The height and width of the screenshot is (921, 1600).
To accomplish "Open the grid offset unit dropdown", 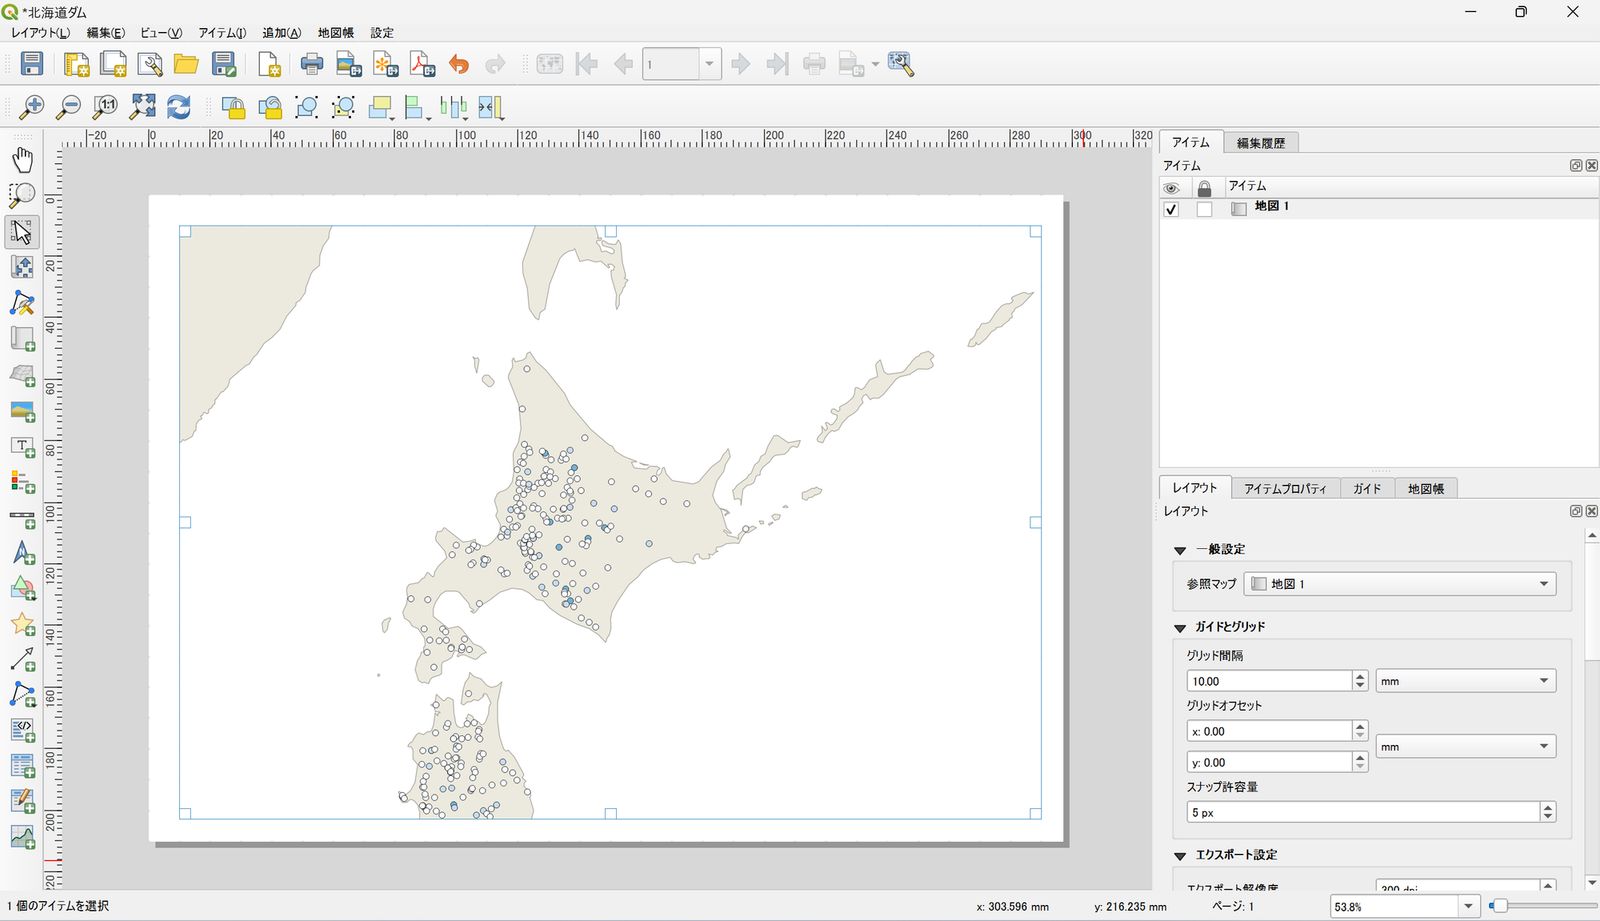I will click(x=1466, y=747).
